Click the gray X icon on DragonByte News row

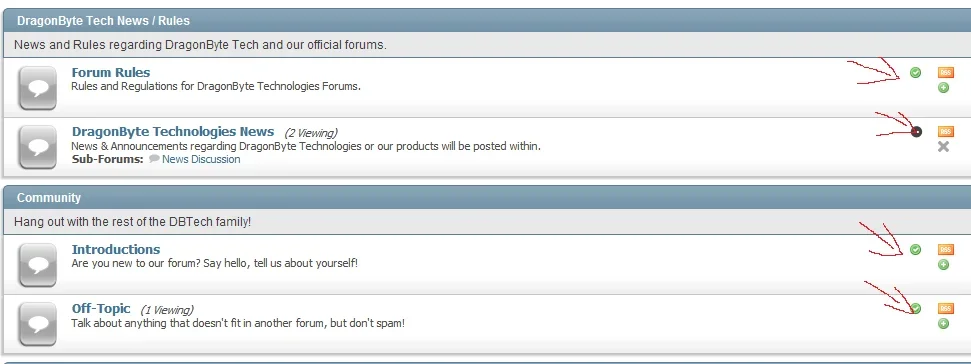pos(943,147)
